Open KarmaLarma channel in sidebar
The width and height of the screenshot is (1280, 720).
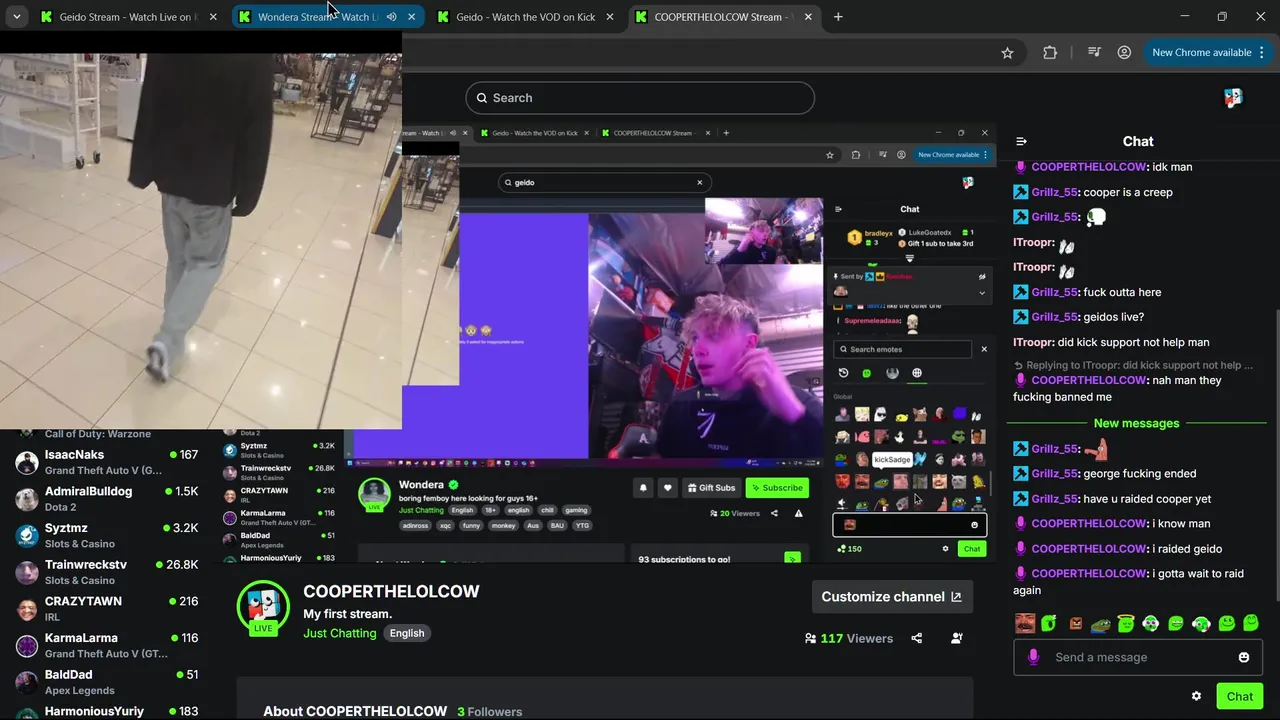point(105,645)
